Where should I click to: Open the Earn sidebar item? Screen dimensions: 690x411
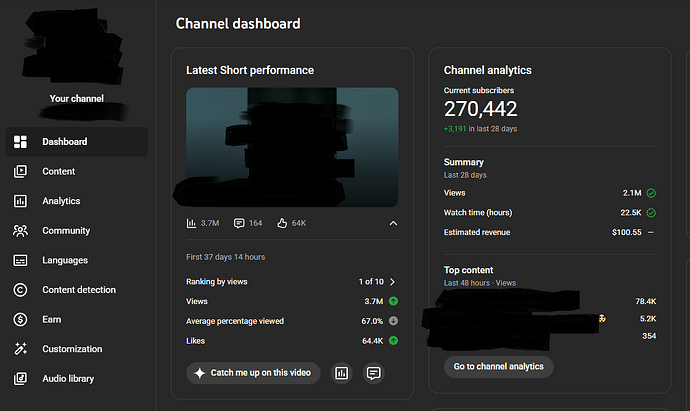[77, 319]
